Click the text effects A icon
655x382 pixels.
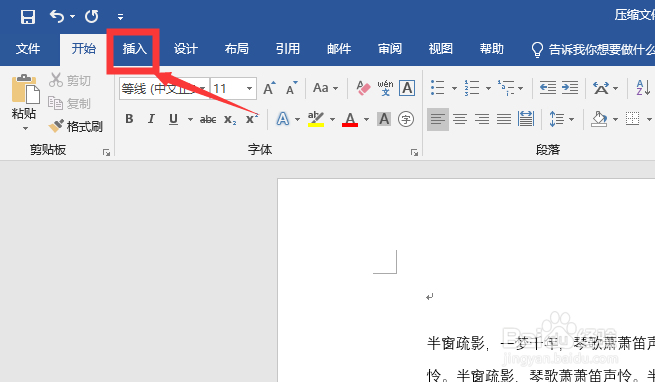[283, 119]
